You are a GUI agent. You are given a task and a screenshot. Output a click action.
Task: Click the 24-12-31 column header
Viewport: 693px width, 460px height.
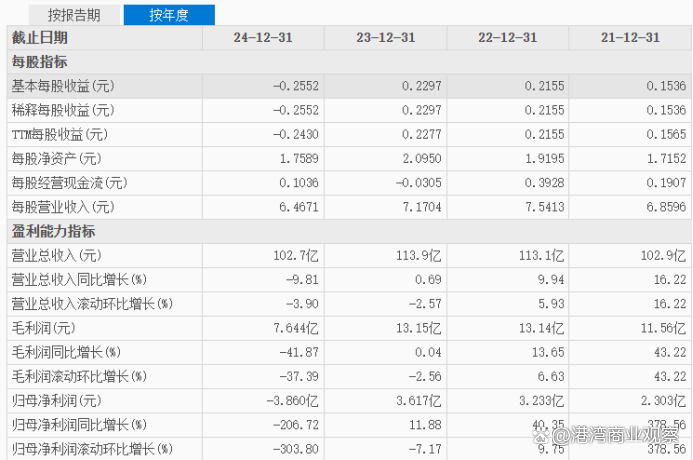tap(264, 38)
